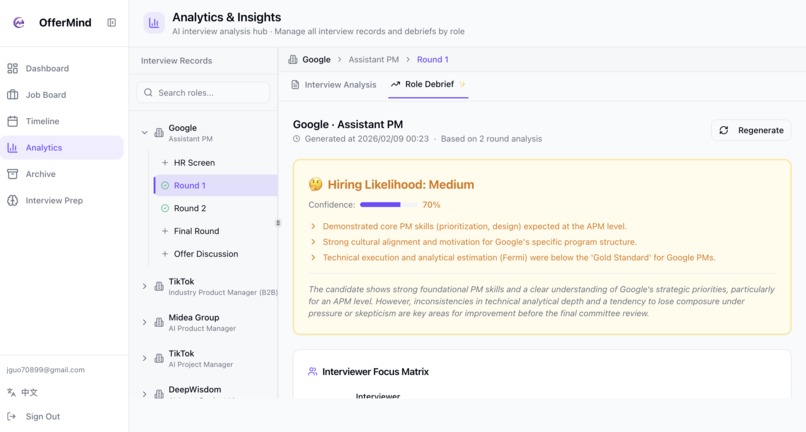Expand the DeepWisdom node
The height and width of the screenshot is (432, 806).
144,394
